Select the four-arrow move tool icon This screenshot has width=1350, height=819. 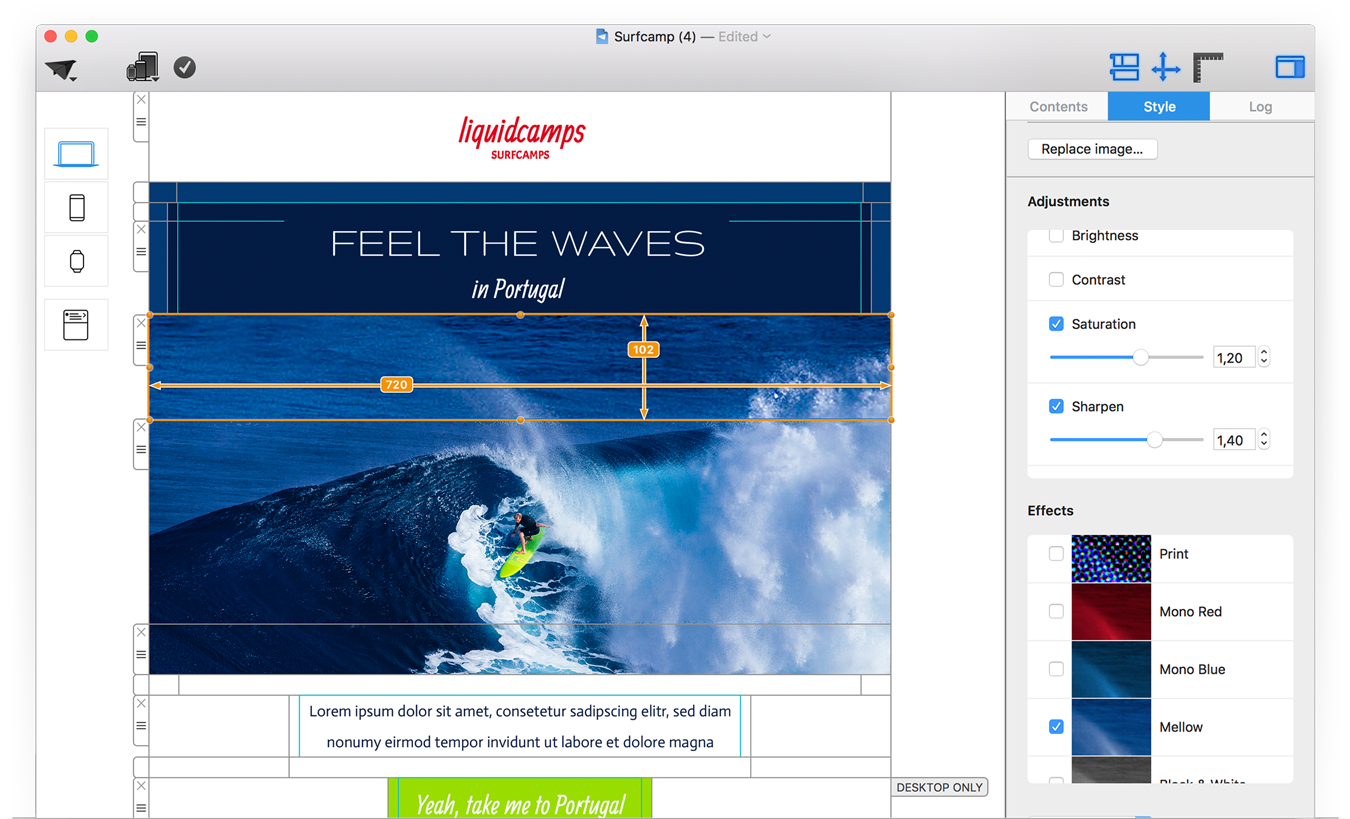pos(1166,67)
